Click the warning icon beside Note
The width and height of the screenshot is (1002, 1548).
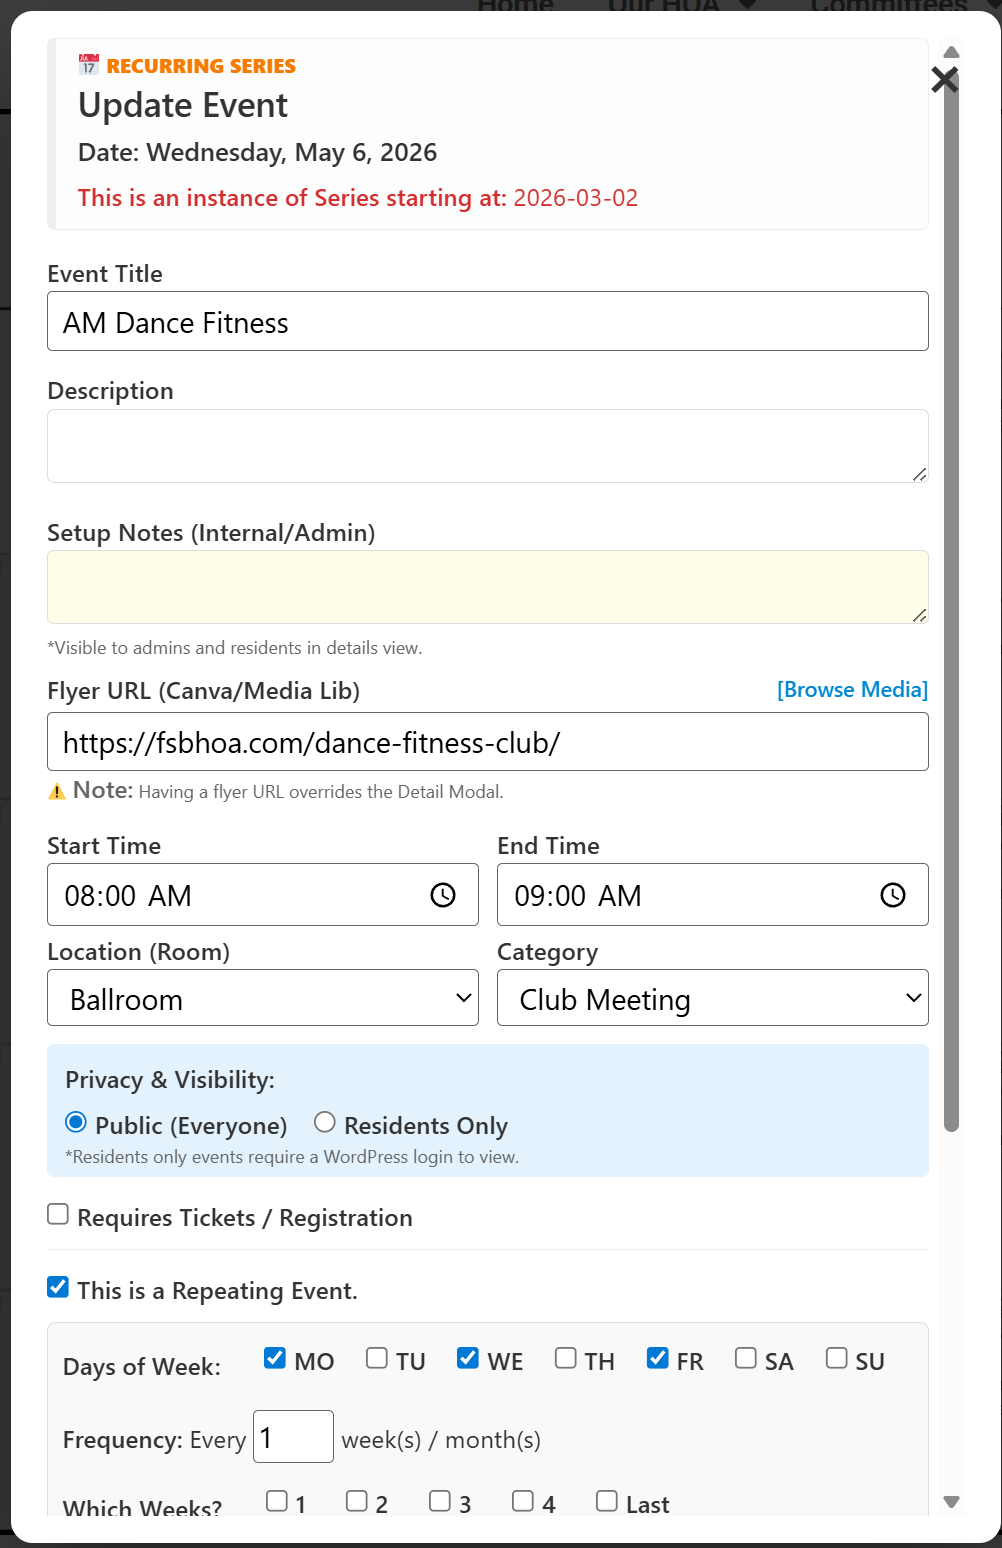click(57, 792)
